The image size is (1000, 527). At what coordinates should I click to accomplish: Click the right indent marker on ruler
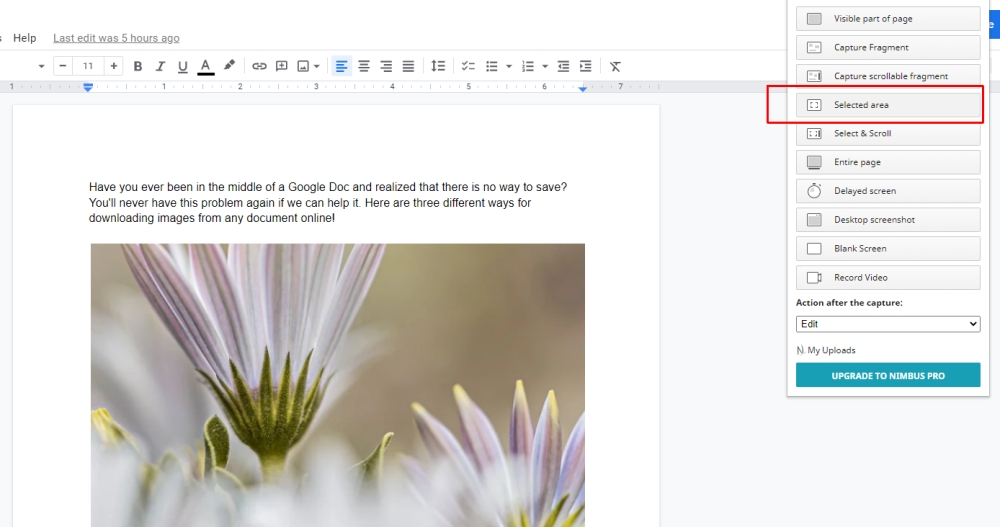[x=582, y=89]
